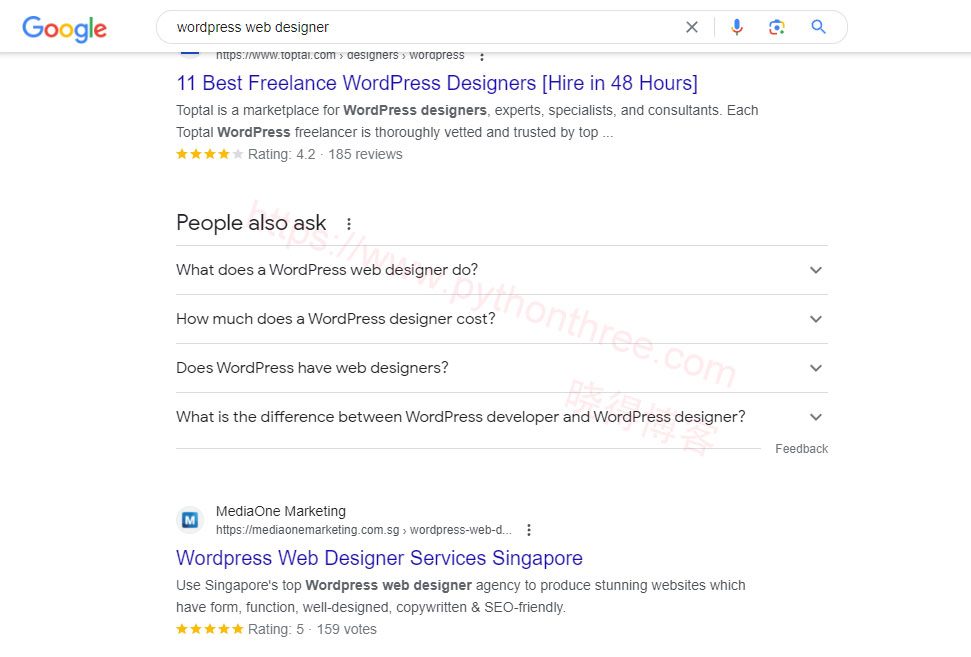The width and height of the screenshot is (971, 657).
Task: Click the toptal.com URL breadcrumb
Action: (x=340, y=56)
